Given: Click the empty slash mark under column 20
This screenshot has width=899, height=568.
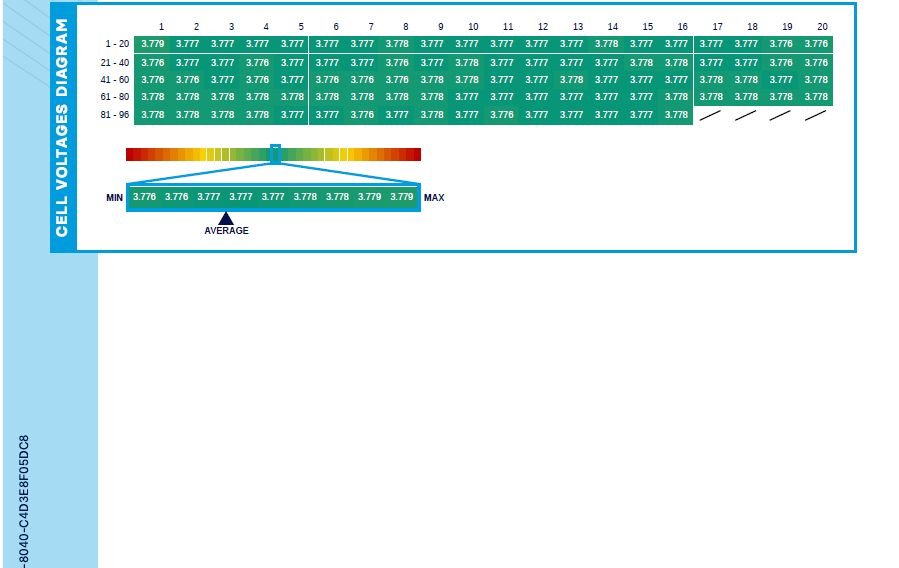Looking at the screenshot, I should pos(816,115).
